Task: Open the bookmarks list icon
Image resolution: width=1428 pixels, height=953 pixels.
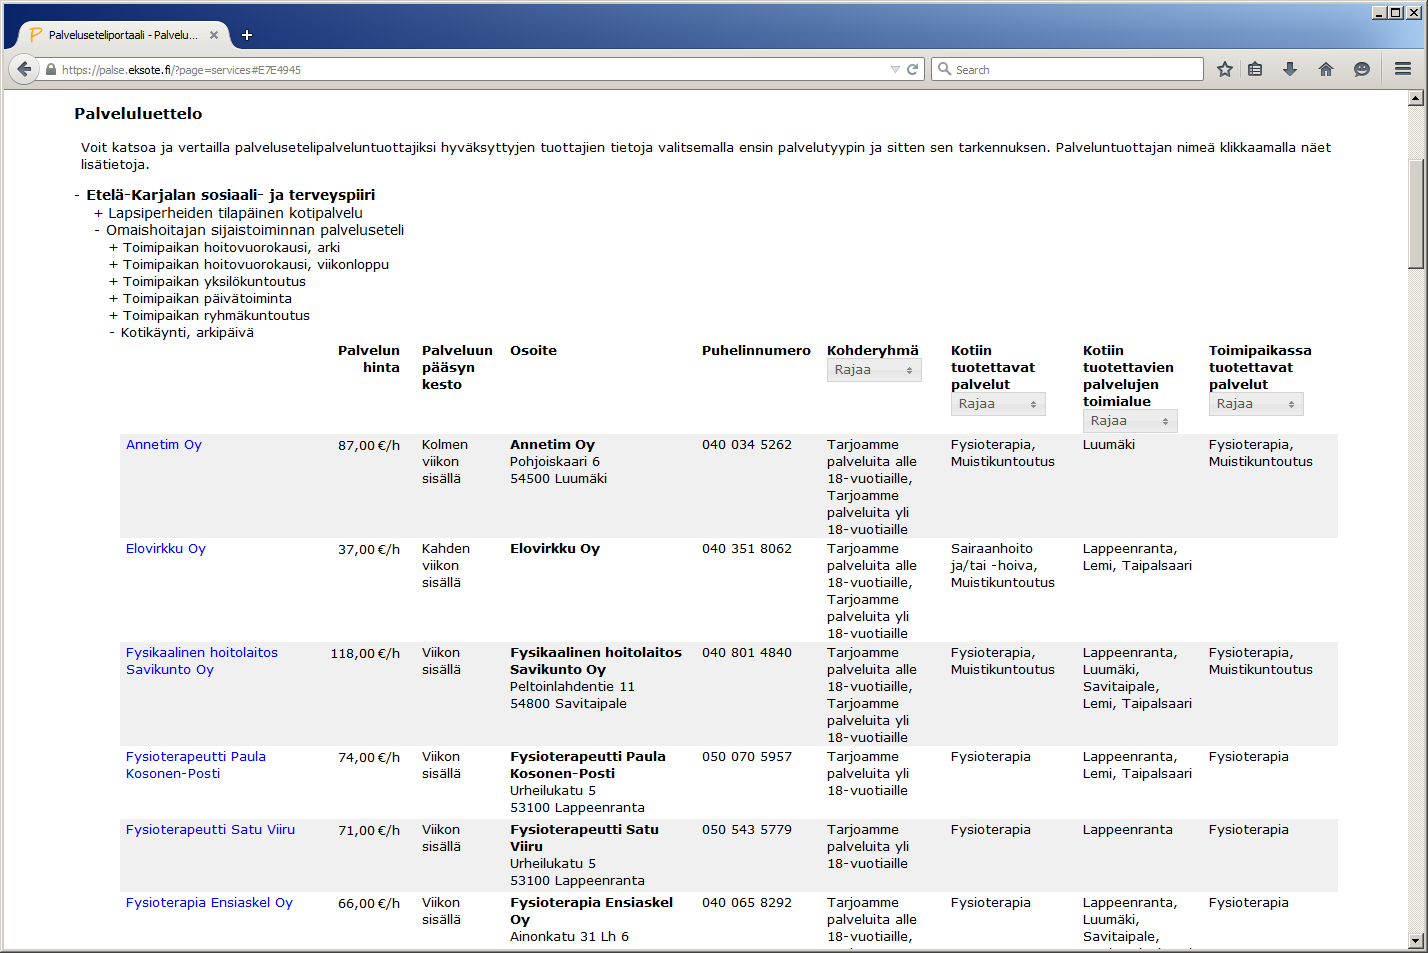Action: 1255,69
